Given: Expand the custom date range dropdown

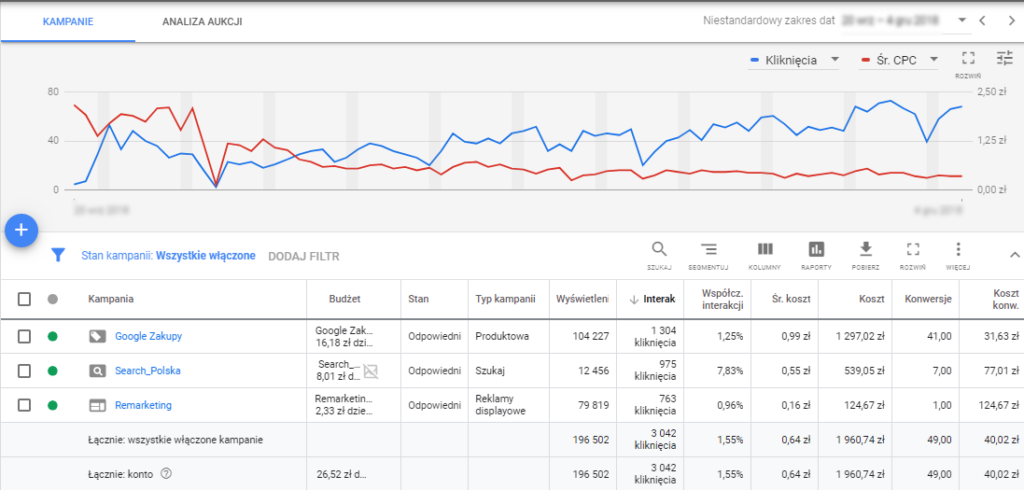Looking at the screenshot, I should [x=962, y=20].
